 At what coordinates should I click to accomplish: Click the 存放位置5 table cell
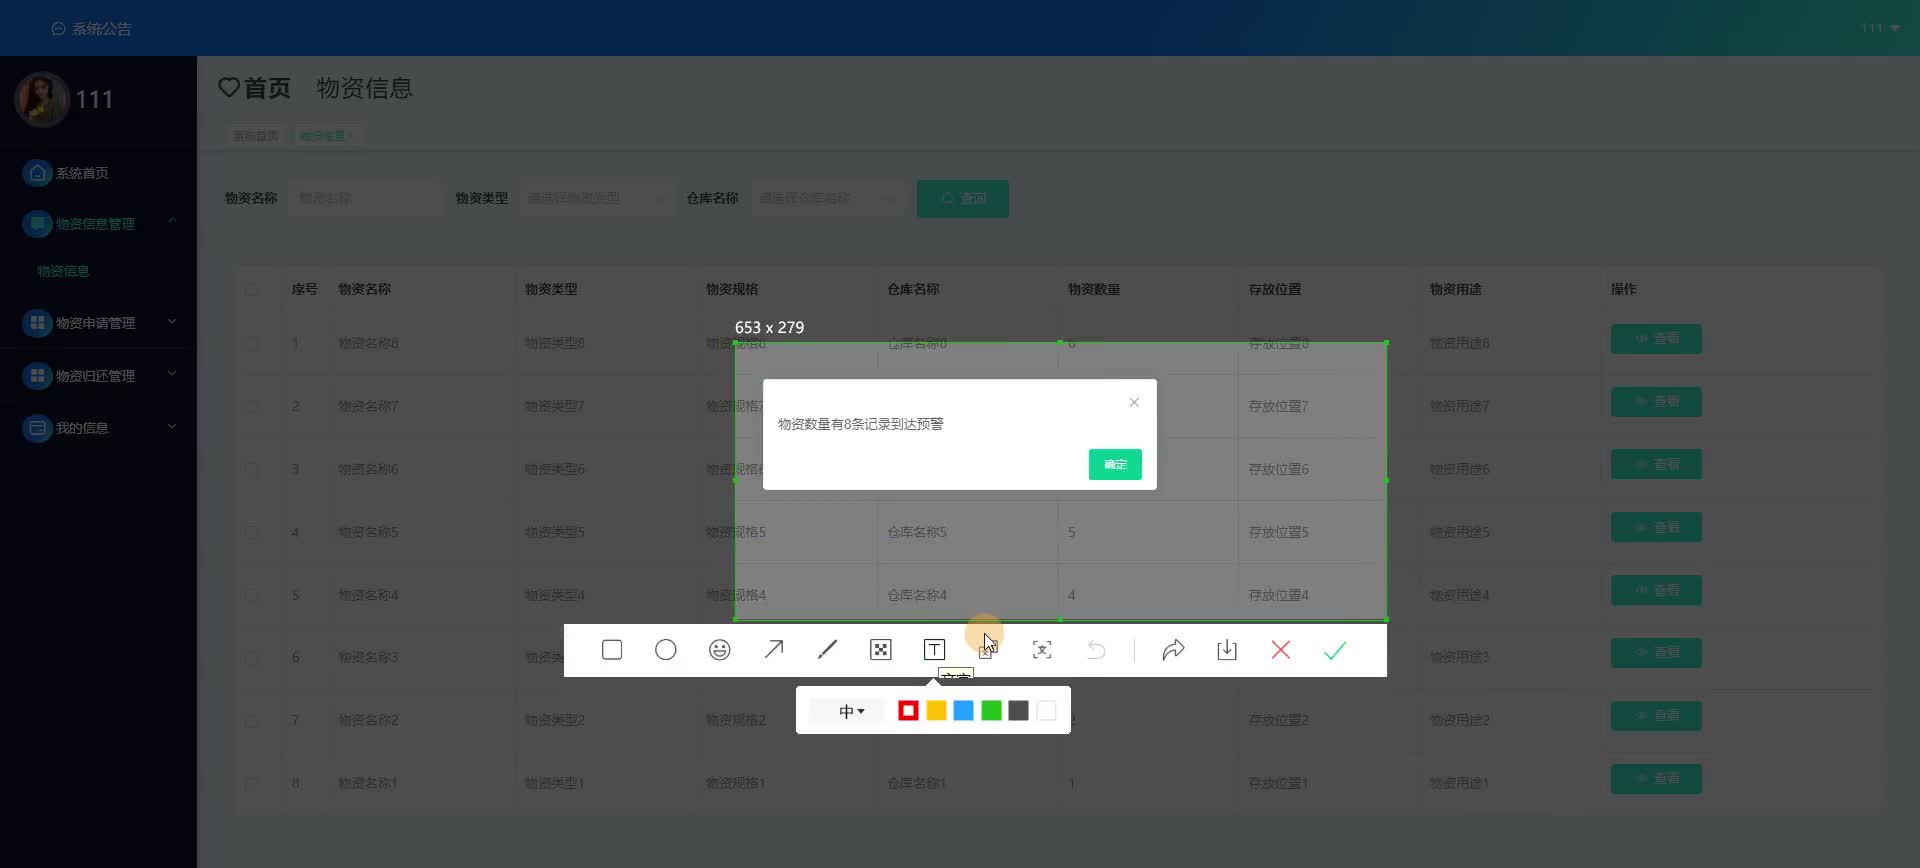[1278, 532]
